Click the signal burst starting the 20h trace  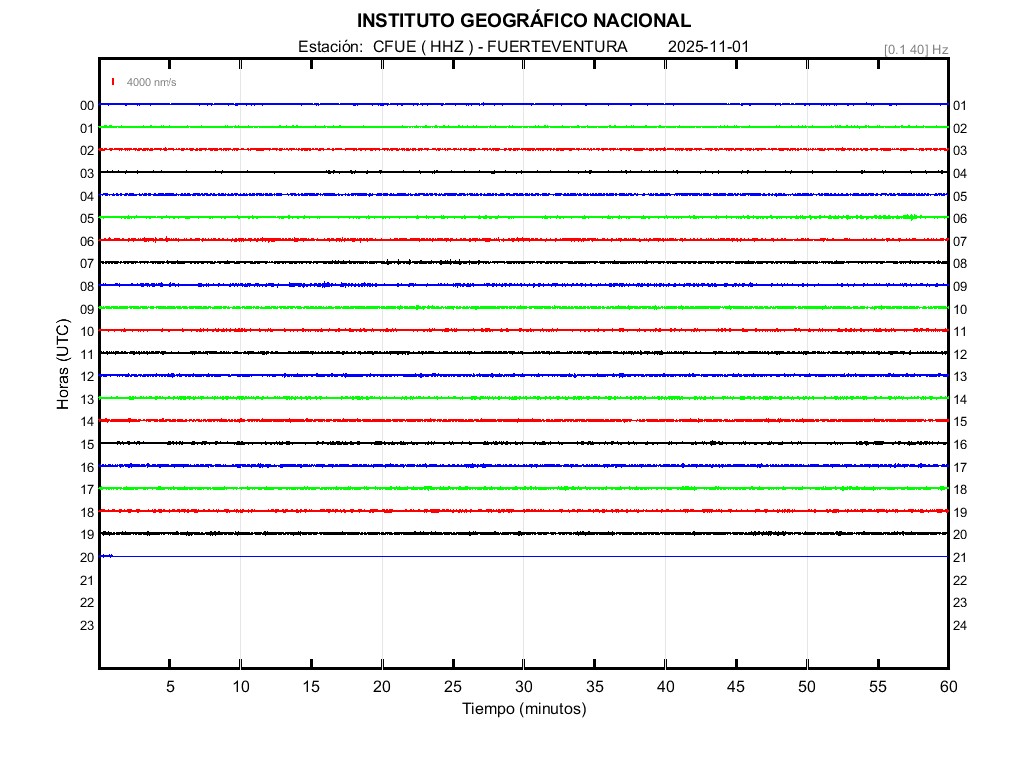pyautogui.click(x=106, y=556)
